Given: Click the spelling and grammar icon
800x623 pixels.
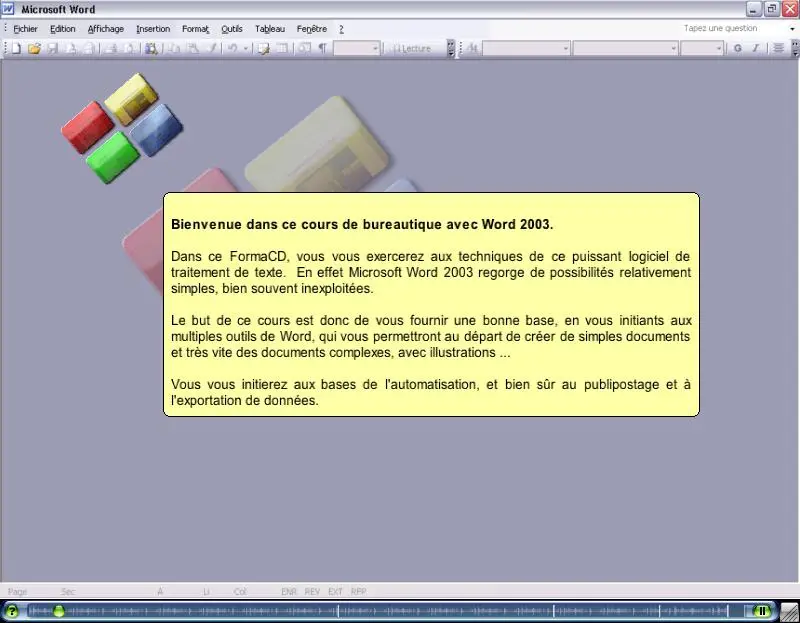Looking at the screenshot, I should click(x=151, y=48).
